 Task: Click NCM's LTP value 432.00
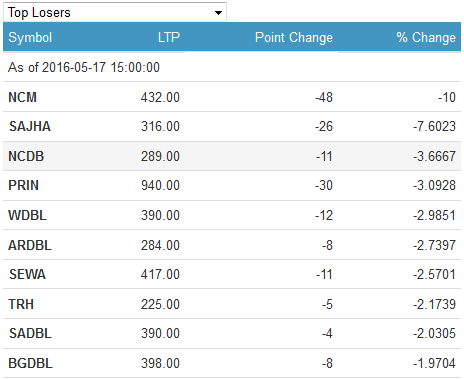pos(160,97)
